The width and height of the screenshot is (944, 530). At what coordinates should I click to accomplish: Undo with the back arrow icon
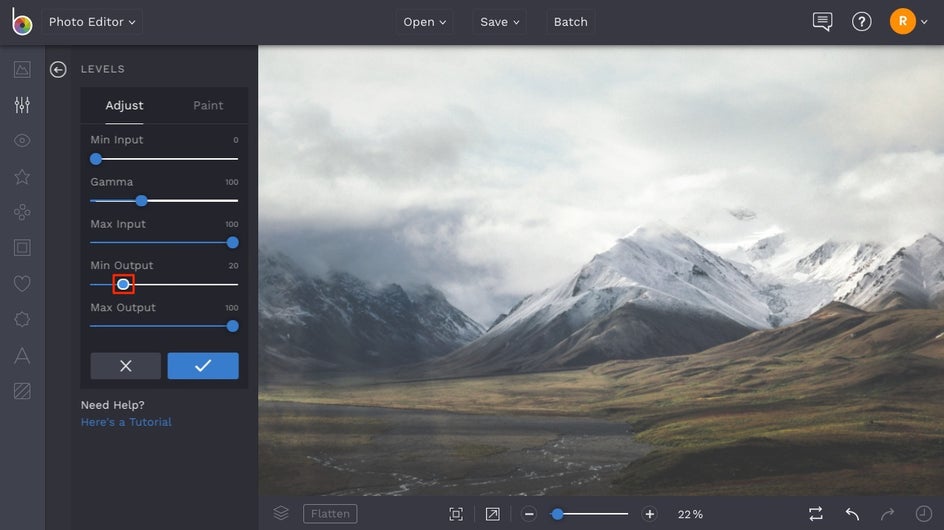pyautogui.click(x=852, y=514)
